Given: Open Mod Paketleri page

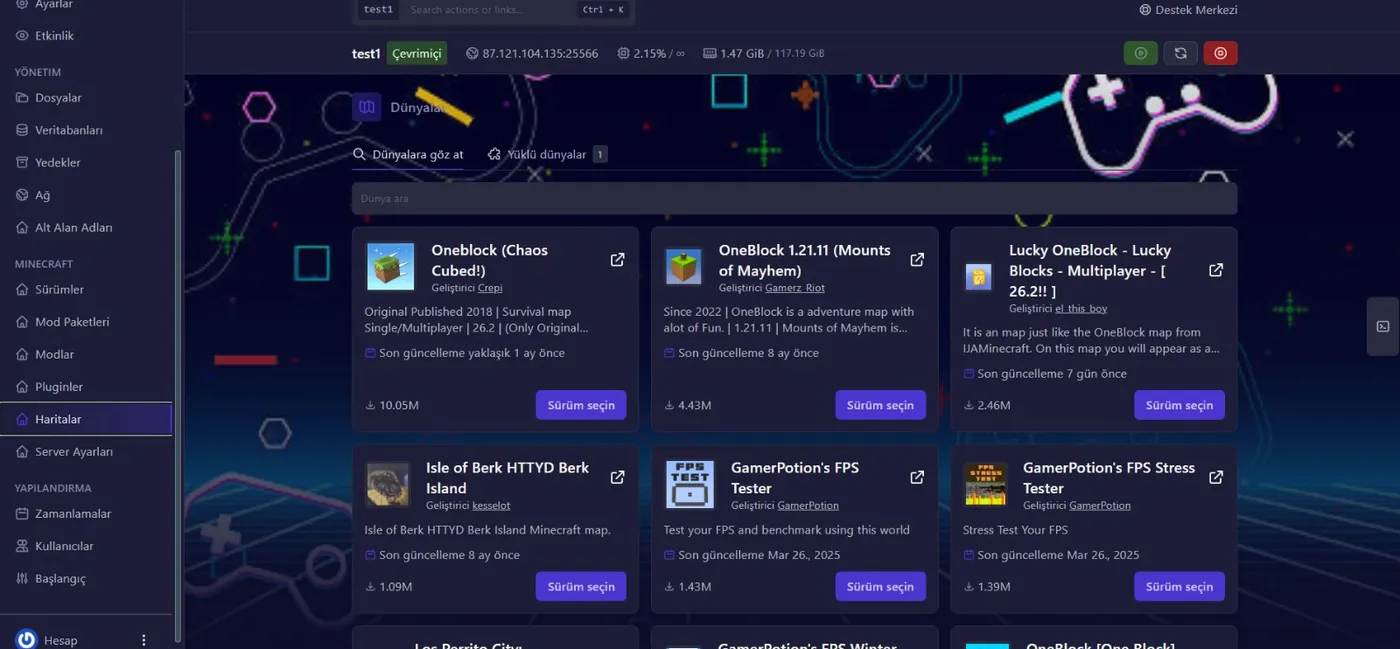Looking at the screenshot, I should [72, 322].
